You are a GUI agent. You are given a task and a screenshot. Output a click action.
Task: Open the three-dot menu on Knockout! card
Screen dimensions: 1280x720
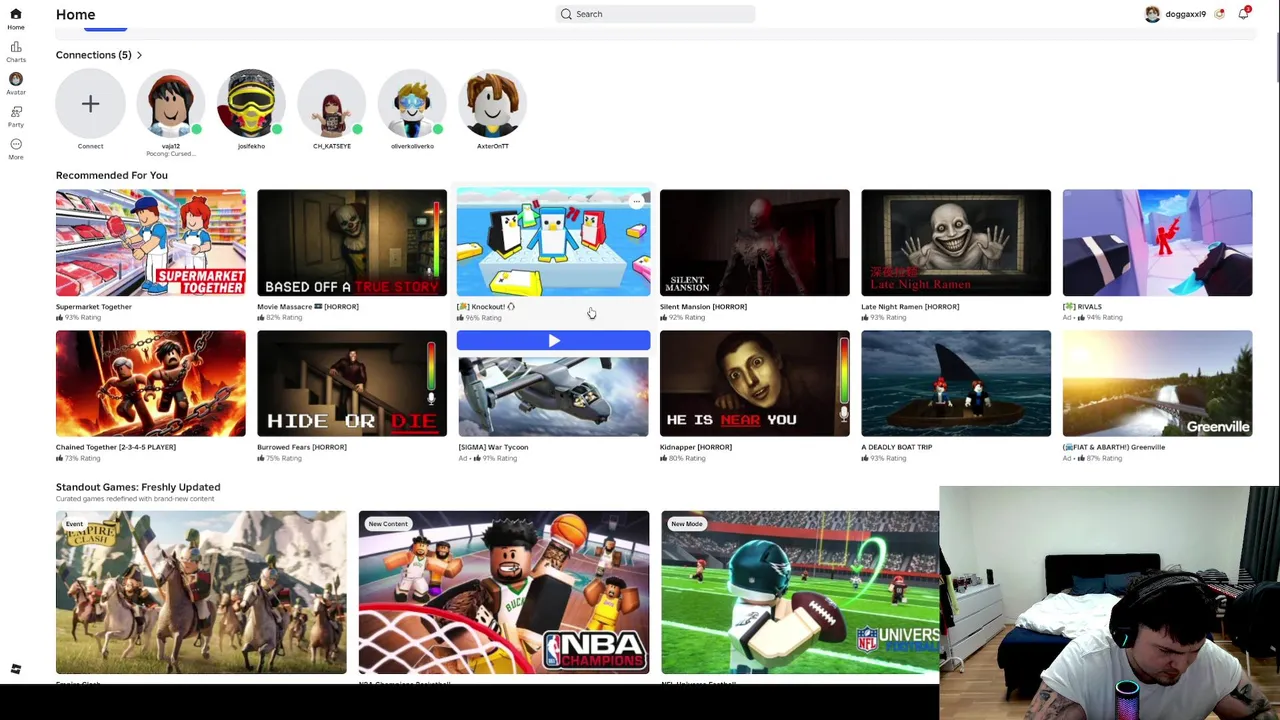[636, 202]
